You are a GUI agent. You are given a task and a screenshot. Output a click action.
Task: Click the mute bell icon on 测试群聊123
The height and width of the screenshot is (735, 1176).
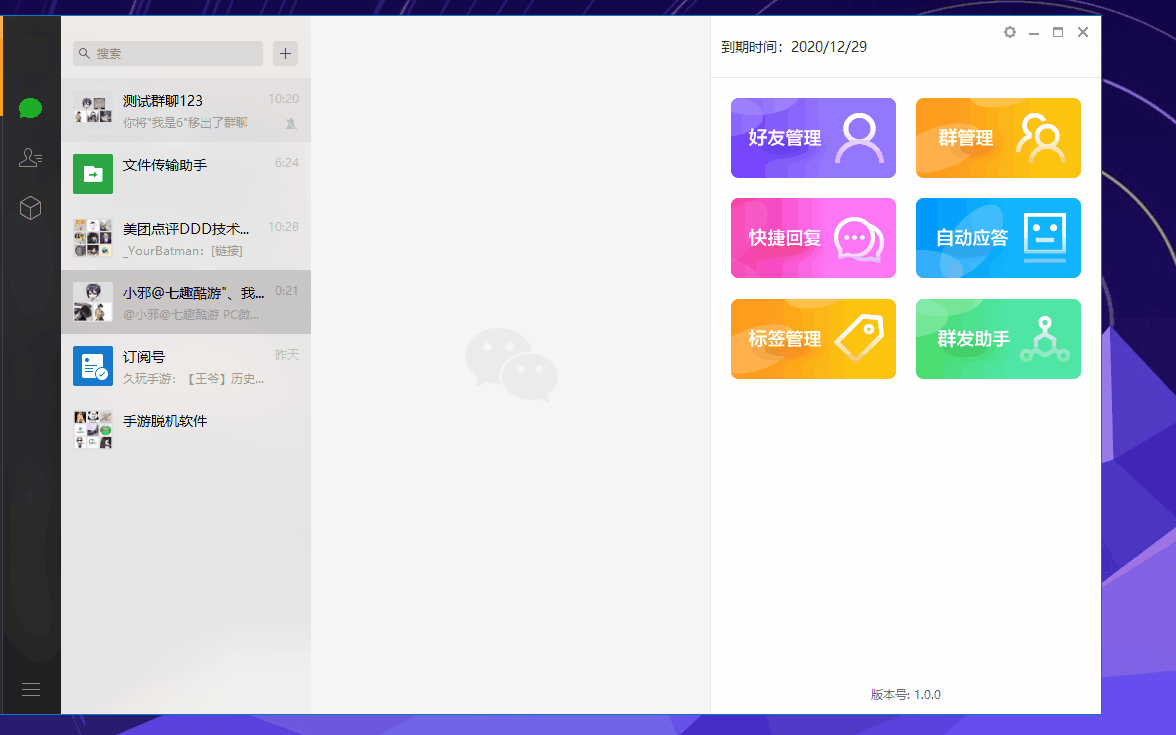point(291,124)
